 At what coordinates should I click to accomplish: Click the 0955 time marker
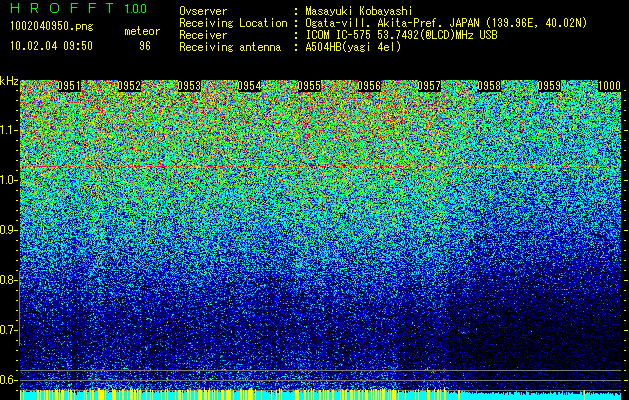309,86
